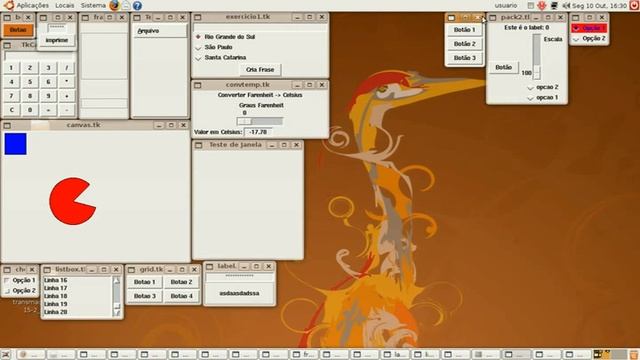The height and width of the screenshot is (360, 640).
Task: Click calculator equals key
Action: 48,110
